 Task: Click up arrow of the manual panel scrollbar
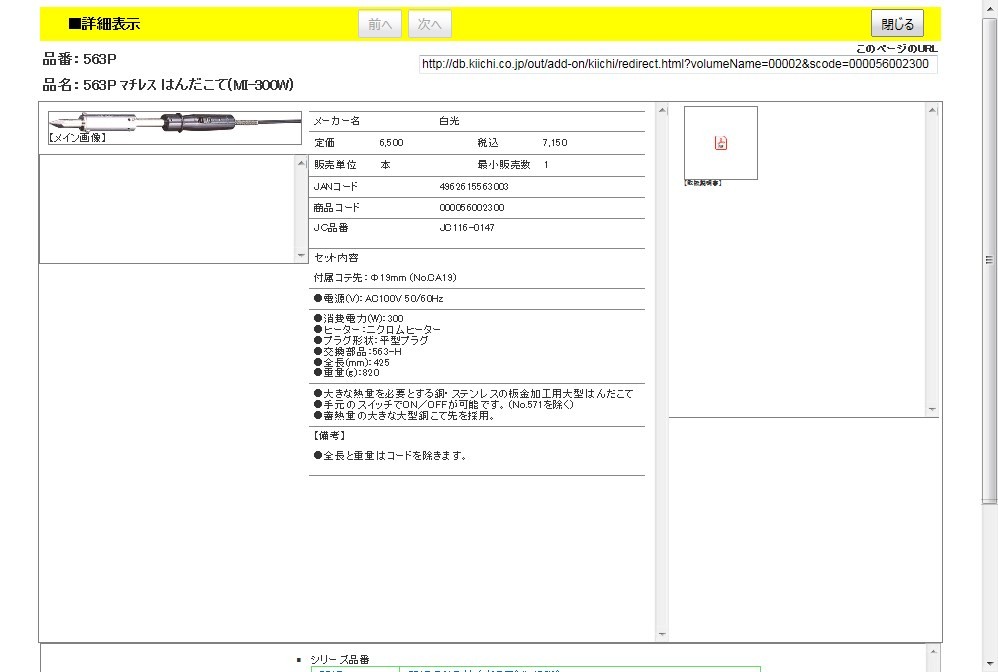(932, 110)
